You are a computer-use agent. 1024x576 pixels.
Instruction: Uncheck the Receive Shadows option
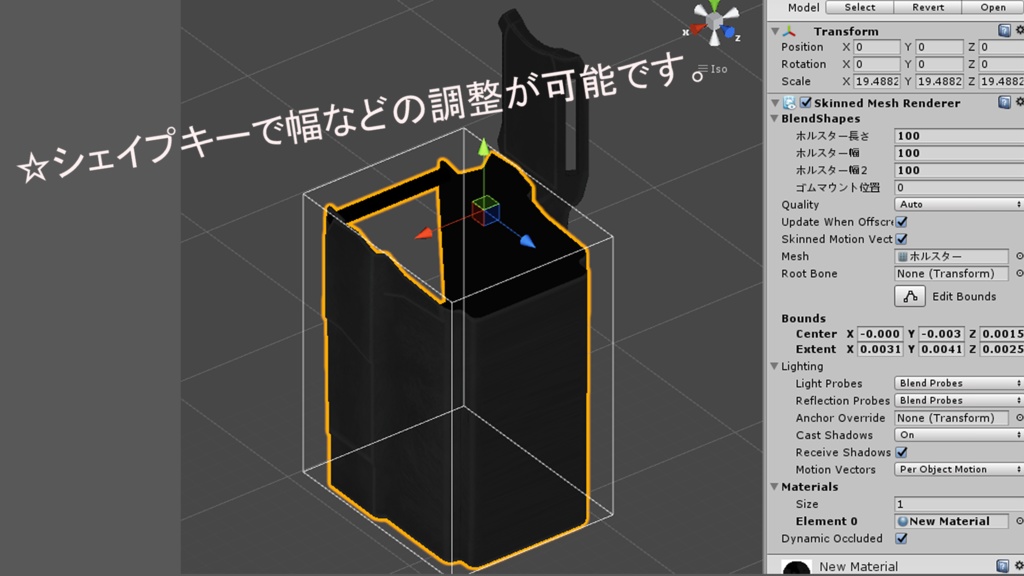903,452
